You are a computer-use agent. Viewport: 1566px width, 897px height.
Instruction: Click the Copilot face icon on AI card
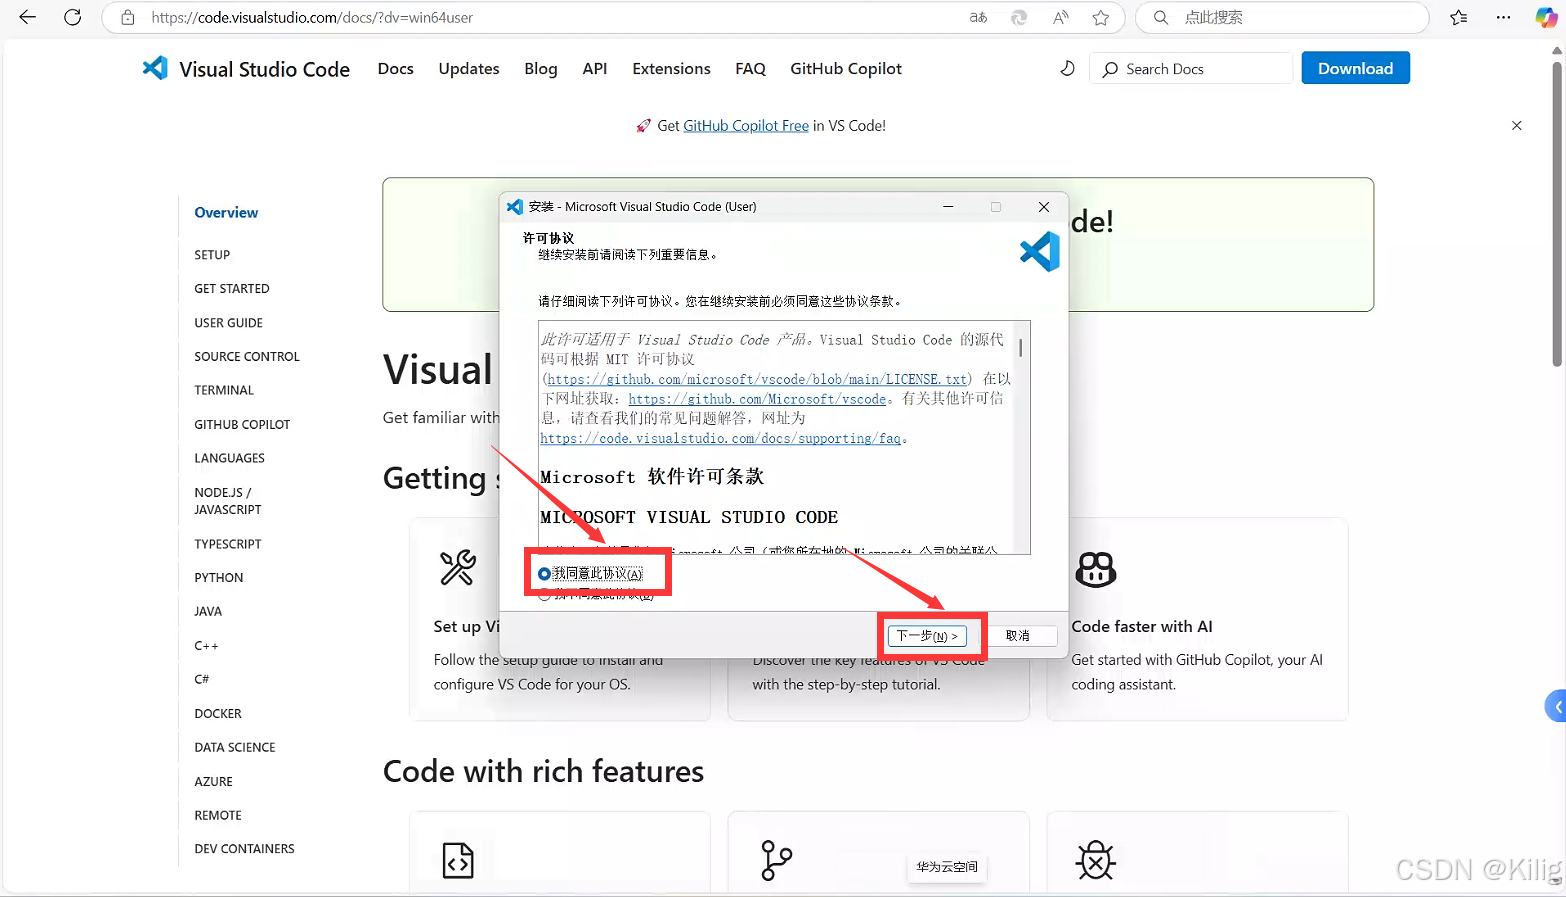[1095, 569]
